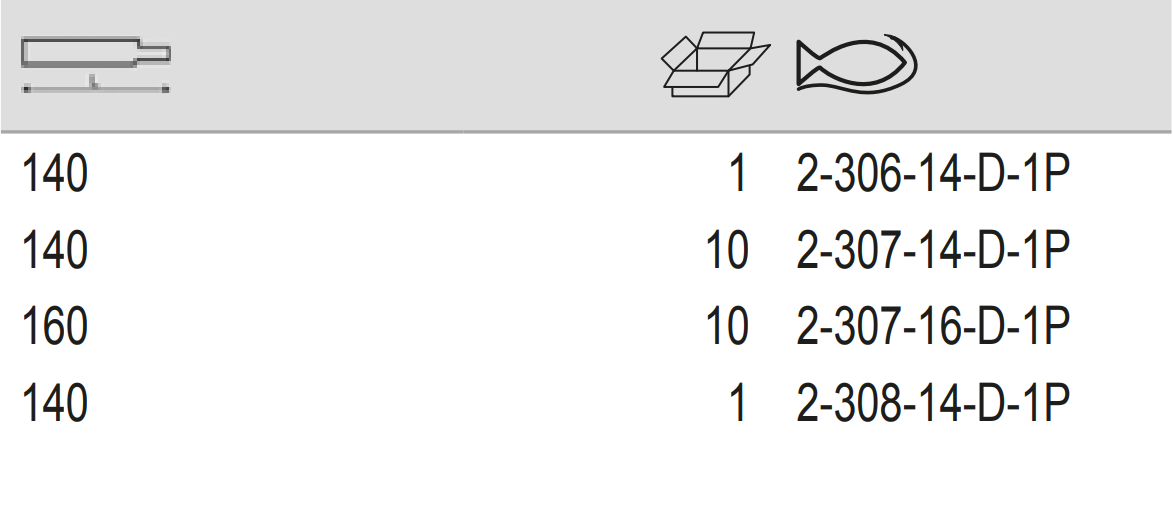Image resolution: width=1173 pixels, height=516 pixels.
Task: Select the 160 length value
Action: tap(55, 326)
